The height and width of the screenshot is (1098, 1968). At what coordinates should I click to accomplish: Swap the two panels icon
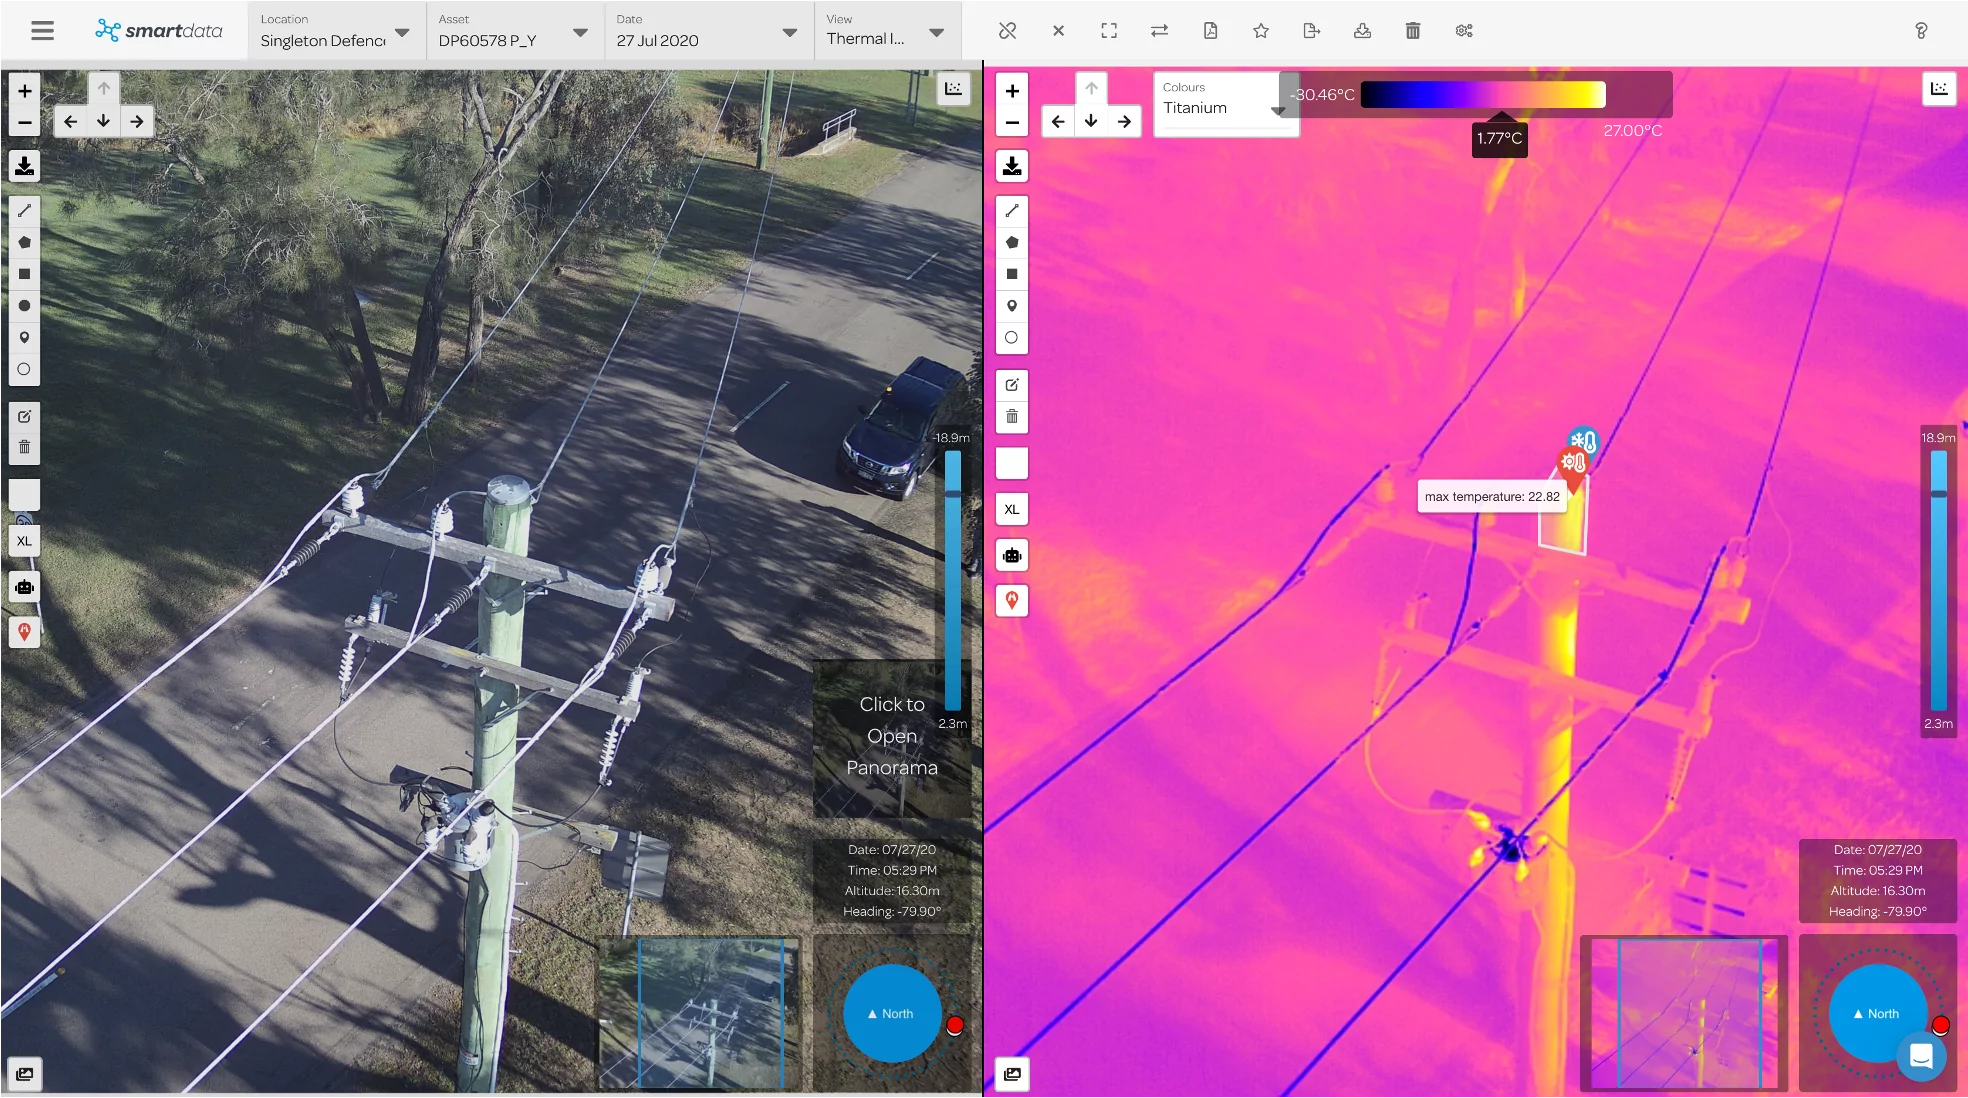point(1160,31)
